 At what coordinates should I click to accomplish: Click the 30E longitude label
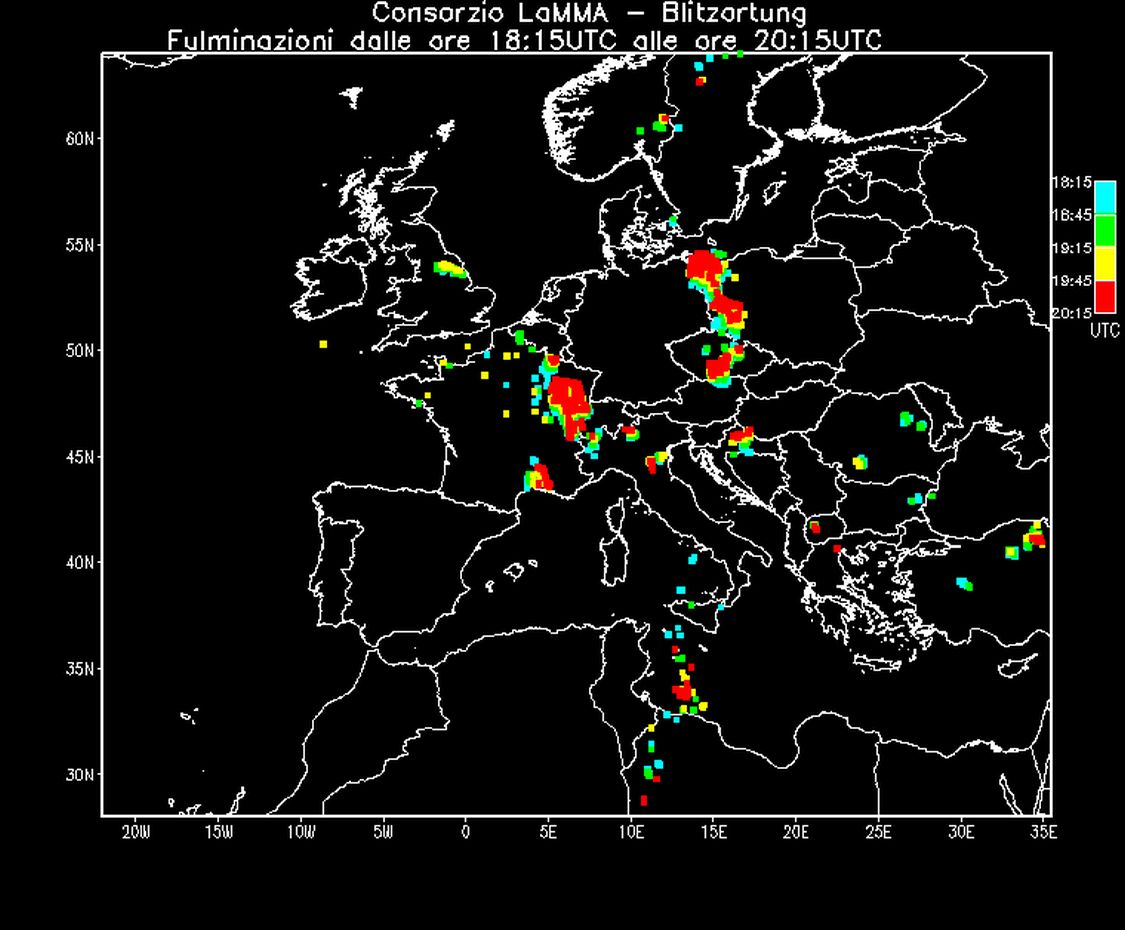coord(961,832)
